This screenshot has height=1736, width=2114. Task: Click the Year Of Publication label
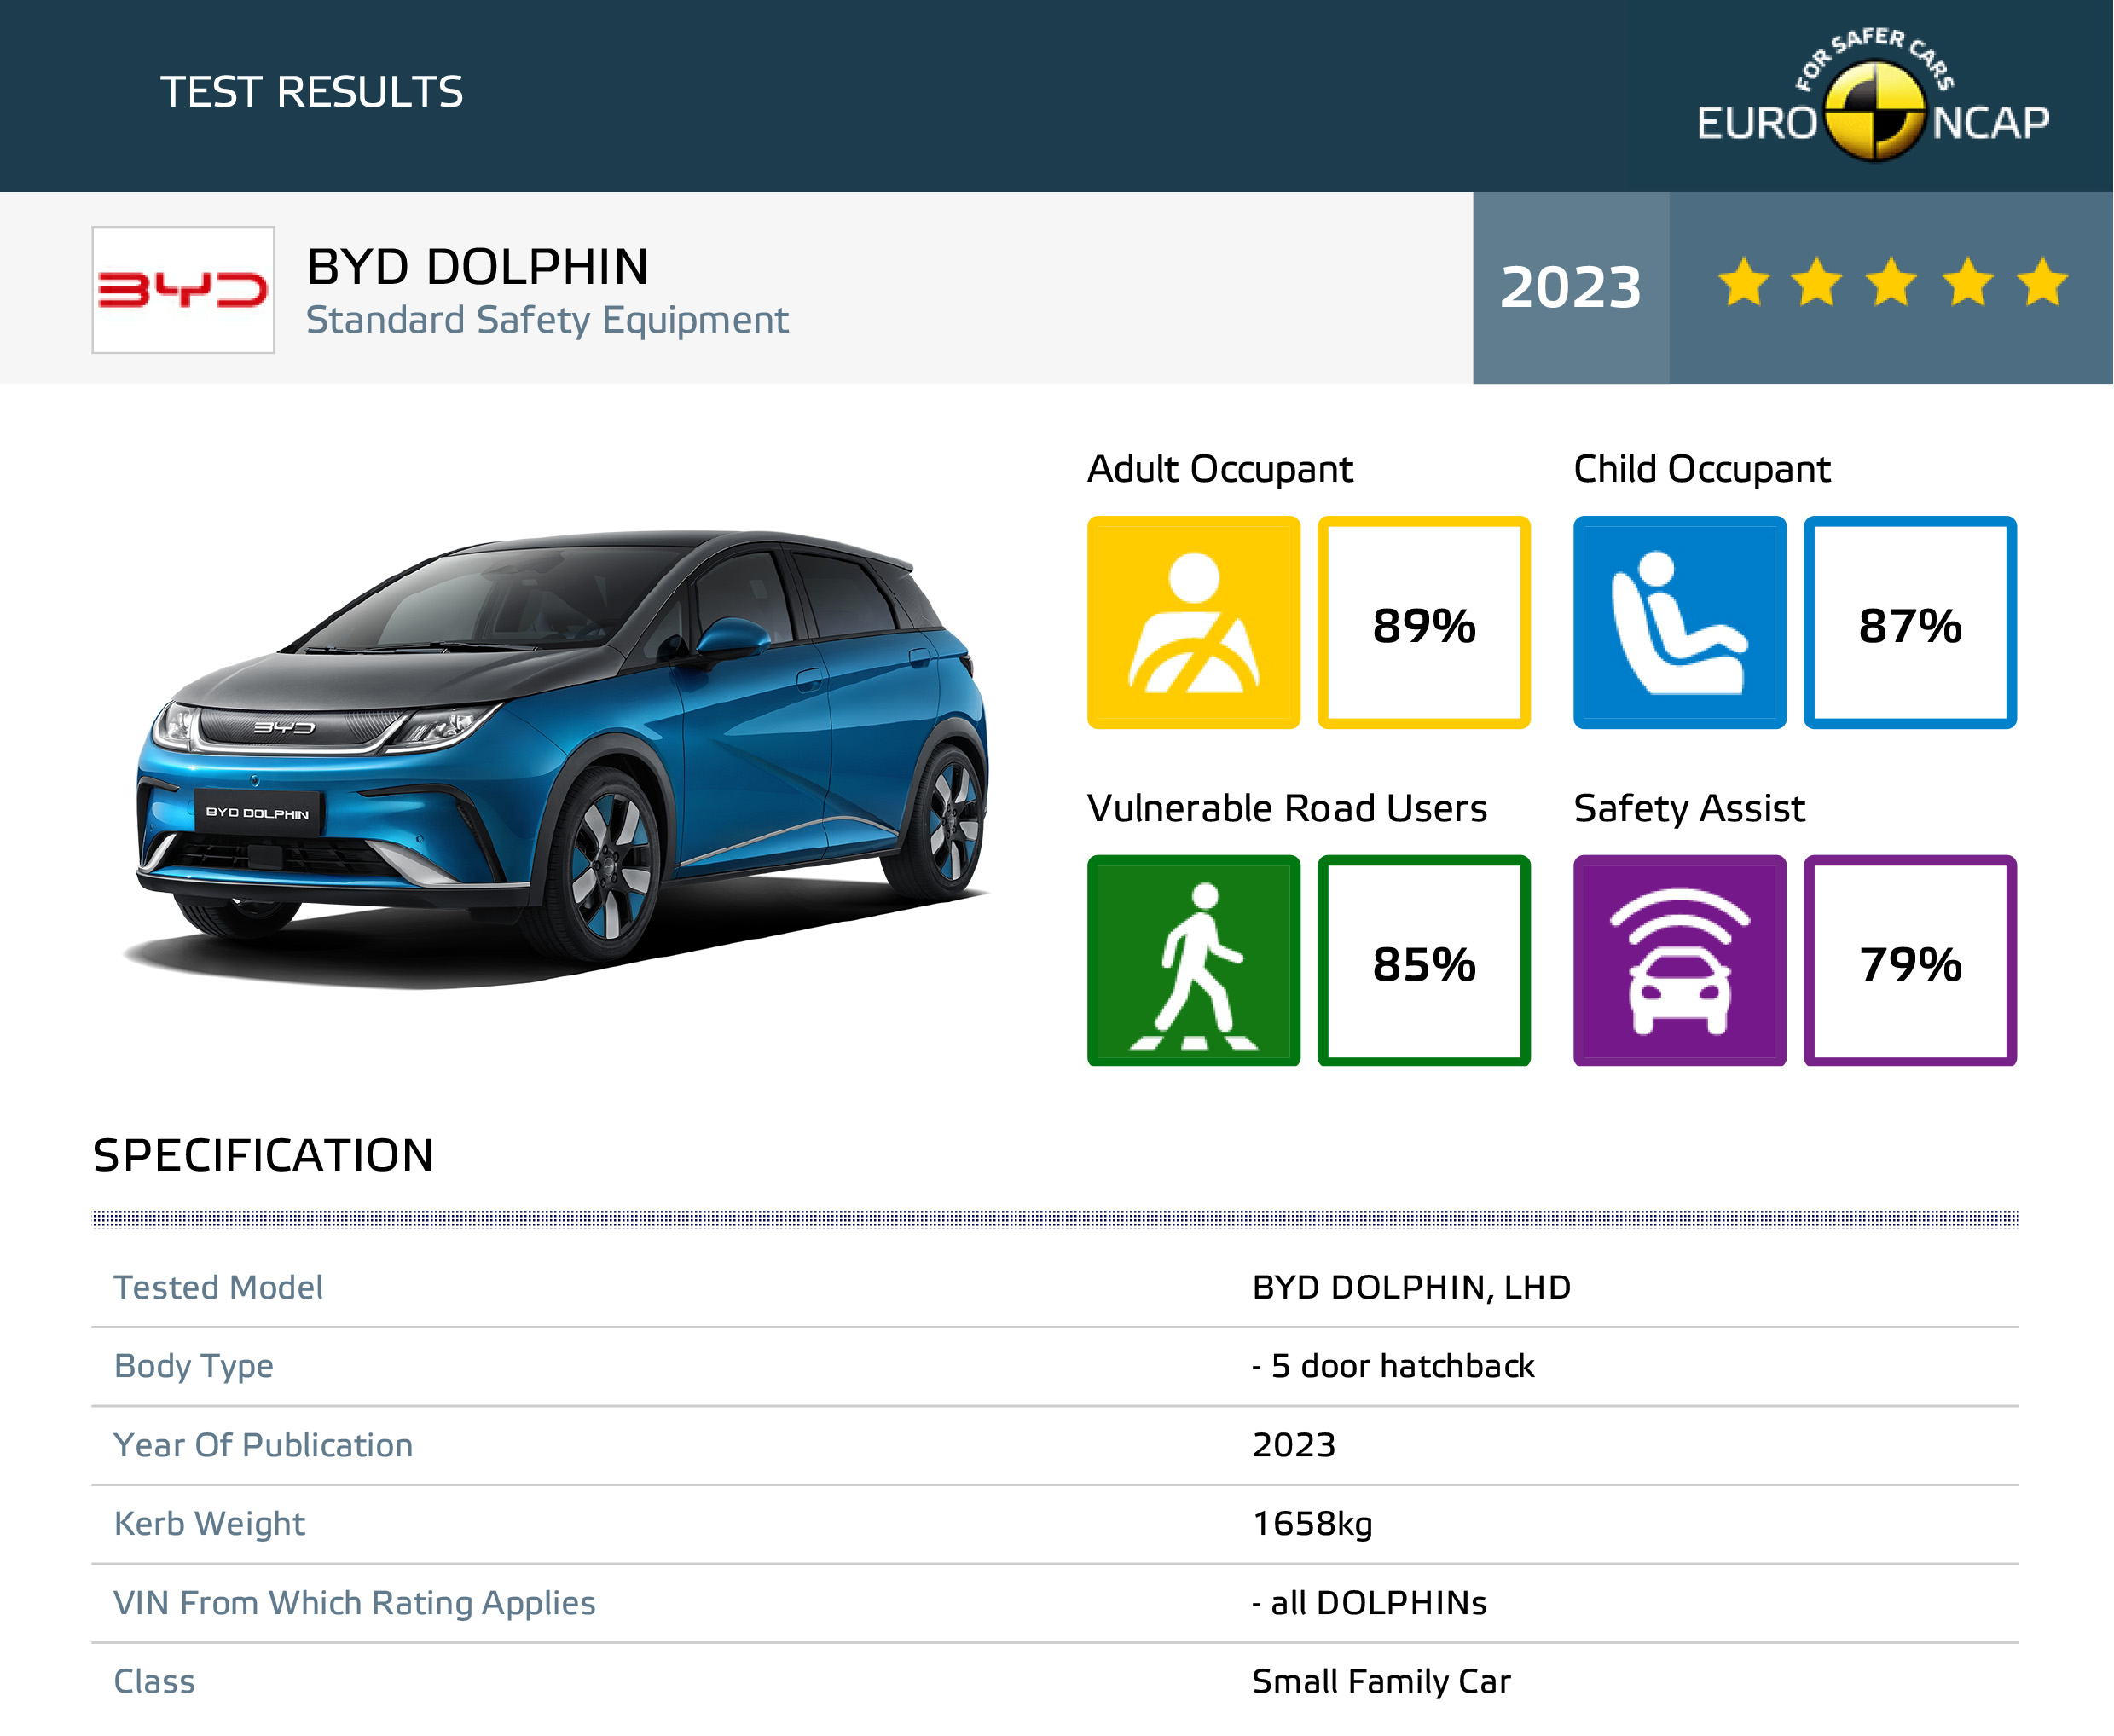[x=263, y=1445]
